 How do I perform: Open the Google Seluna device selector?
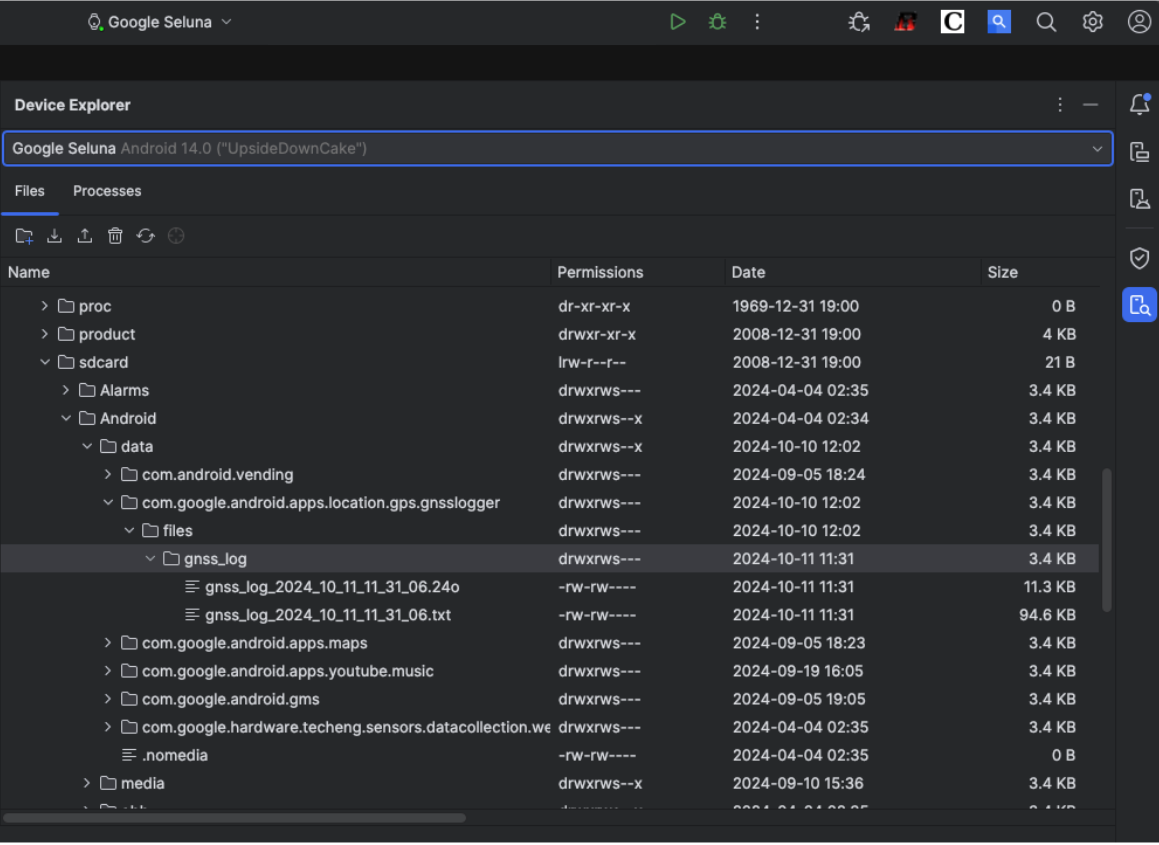160,21
